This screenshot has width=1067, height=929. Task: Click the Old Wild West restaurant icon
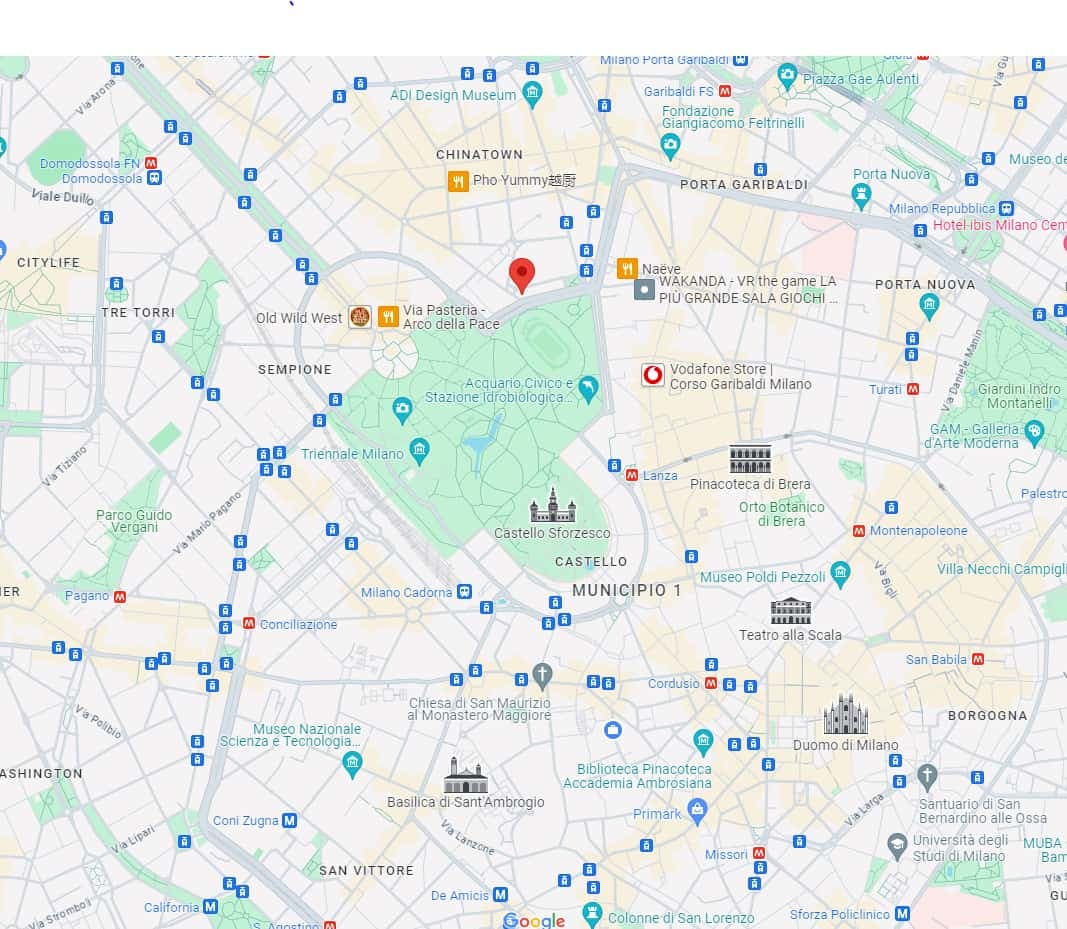[x=360, y=316]
